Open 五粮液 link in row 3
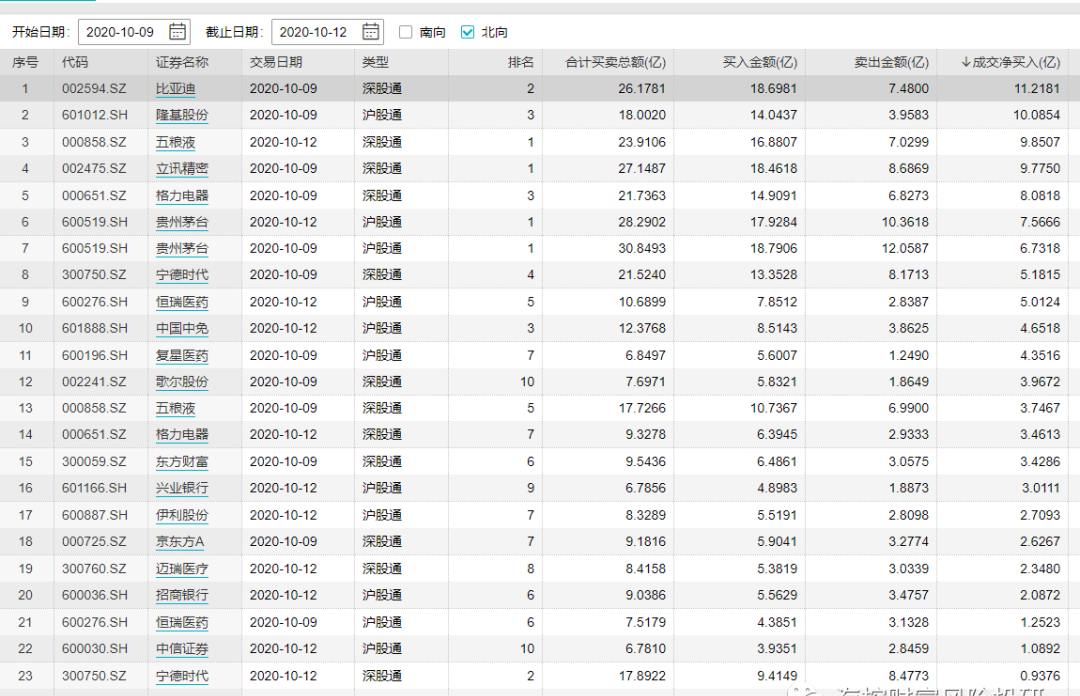Image resolution: width=1080 pixels, height=696 pixels. (x=176, y=143)
